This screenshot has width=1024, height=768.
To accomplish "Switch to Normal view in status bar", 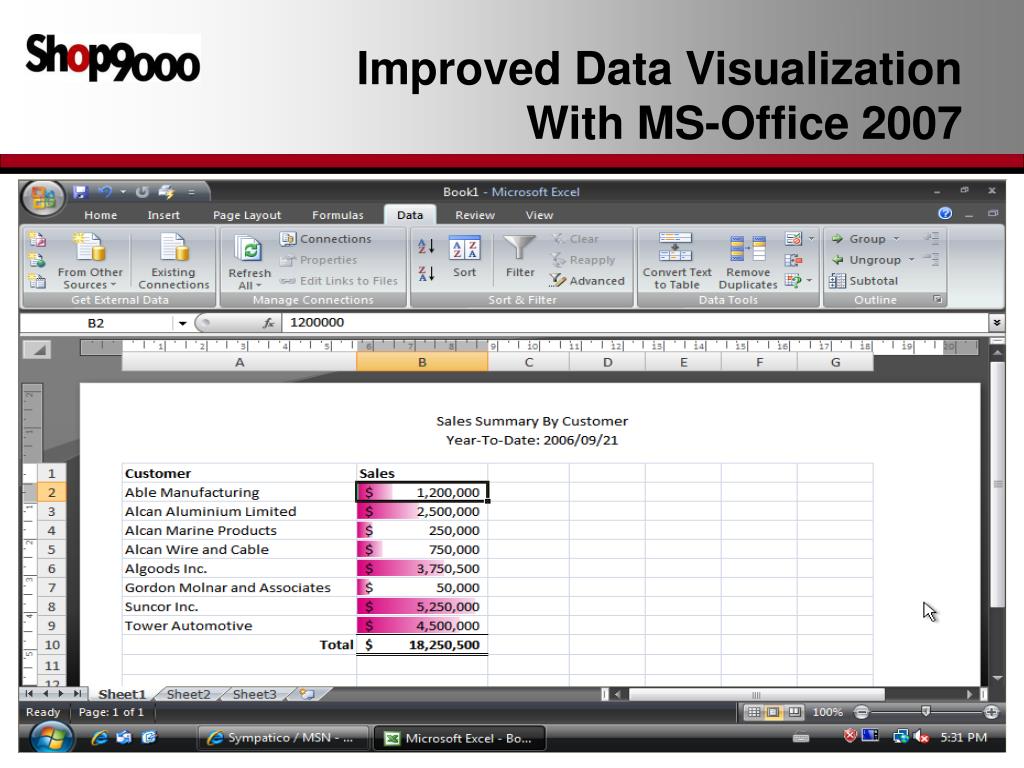I will pos(753,712).
